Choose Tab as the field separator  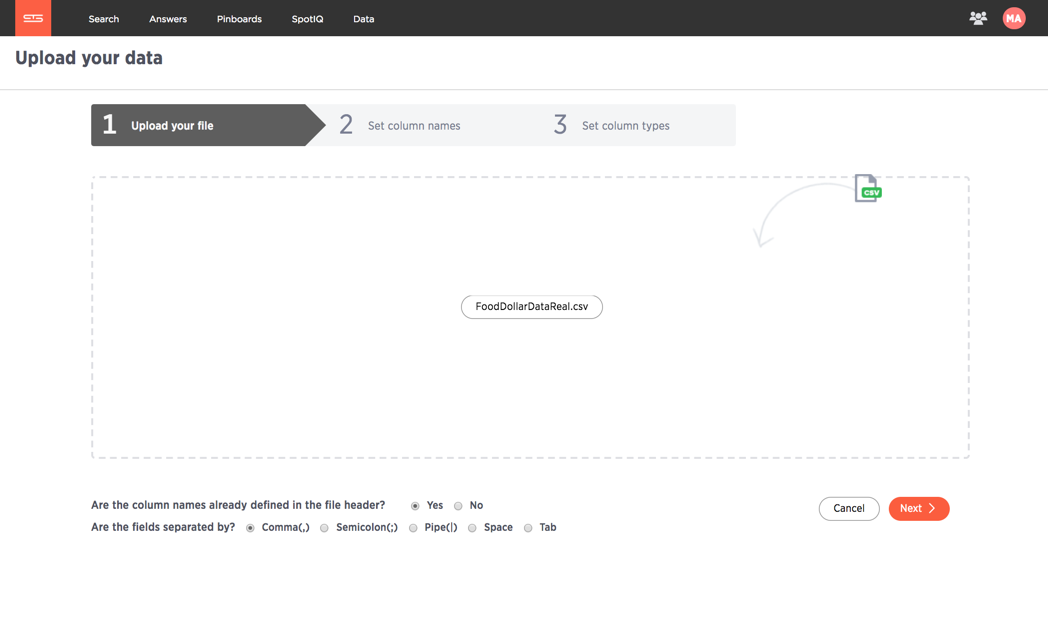[x=528, y=528]
